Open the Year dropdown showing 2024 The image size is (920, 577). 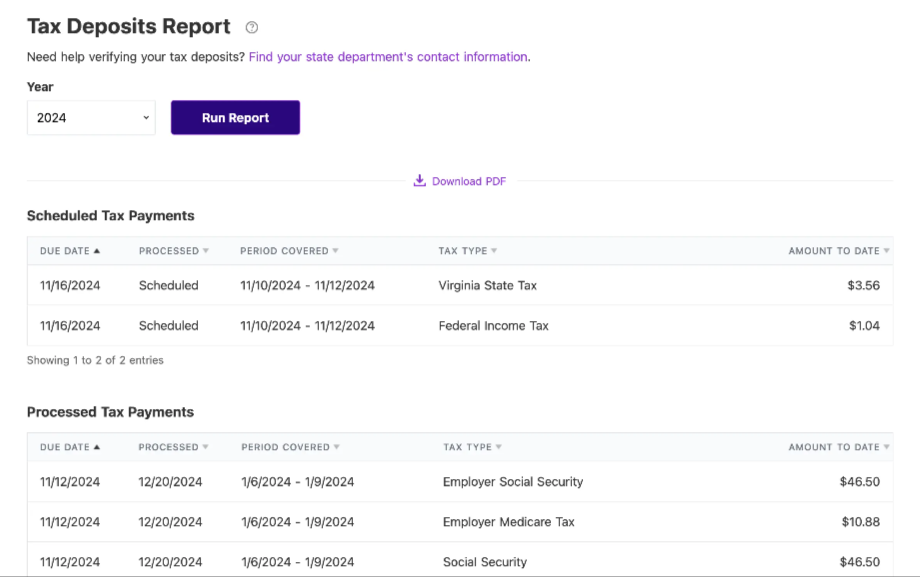tap(91, 117)
